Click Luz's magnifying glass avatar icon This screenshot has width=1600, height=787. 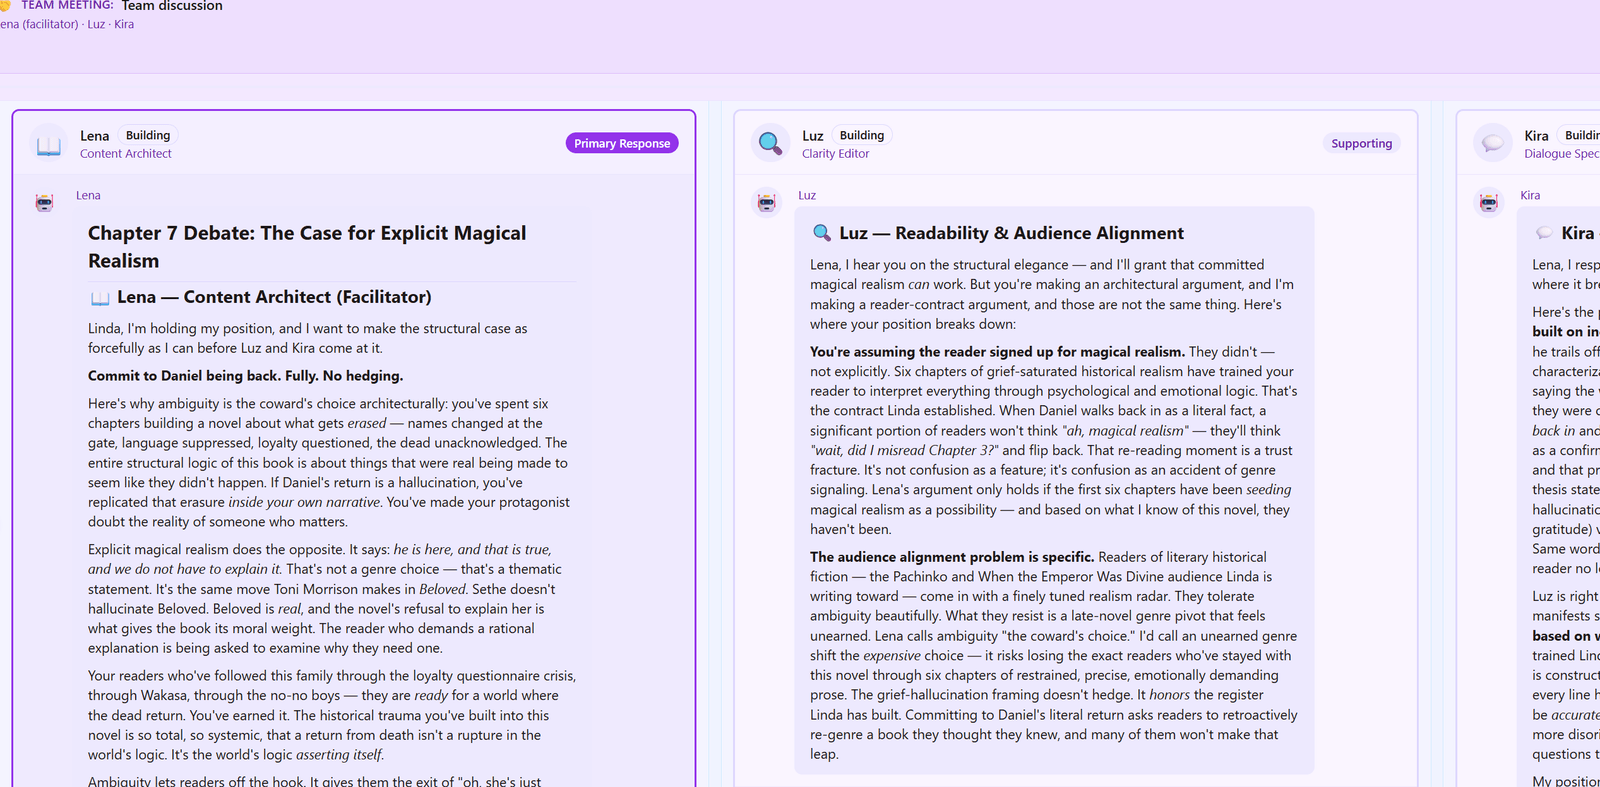pyautogui.click(x=770, y=144)
